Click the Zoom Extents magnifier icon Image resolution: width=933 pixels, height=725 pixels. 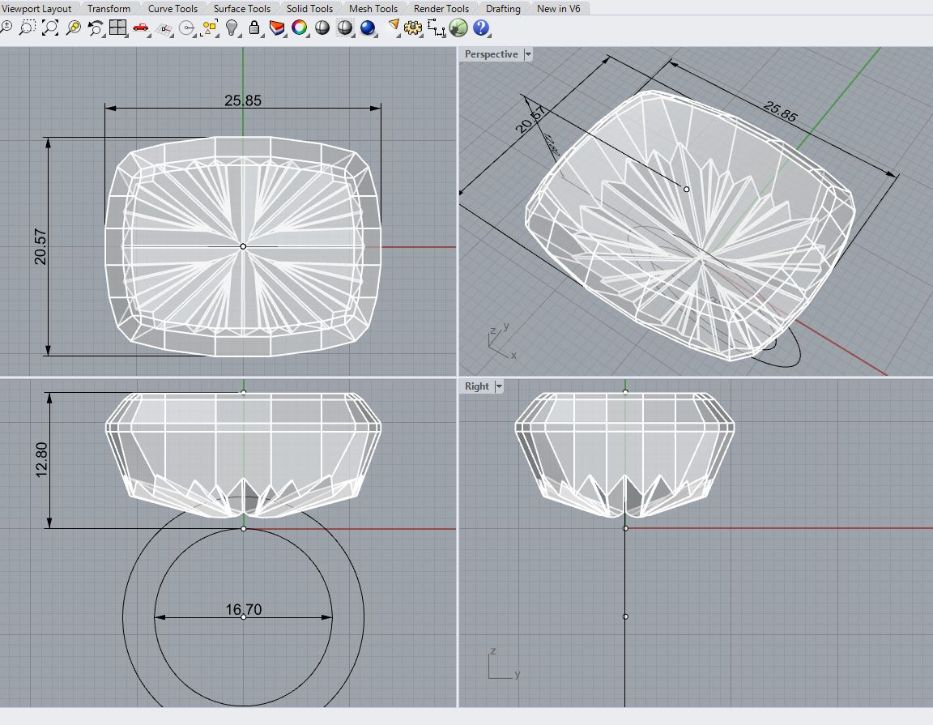pos(50,28)
